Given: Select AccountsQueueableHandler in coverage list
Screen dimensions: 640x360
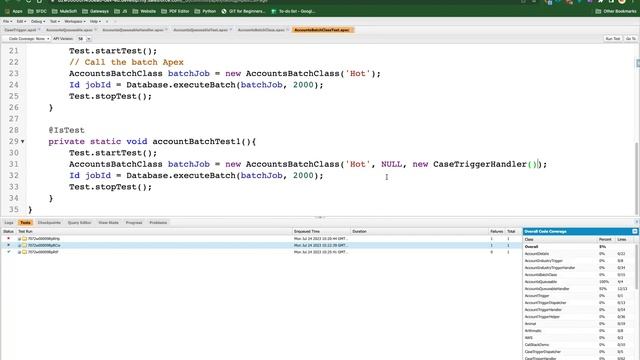Looking at the screenshot, I should pos(547,289).
